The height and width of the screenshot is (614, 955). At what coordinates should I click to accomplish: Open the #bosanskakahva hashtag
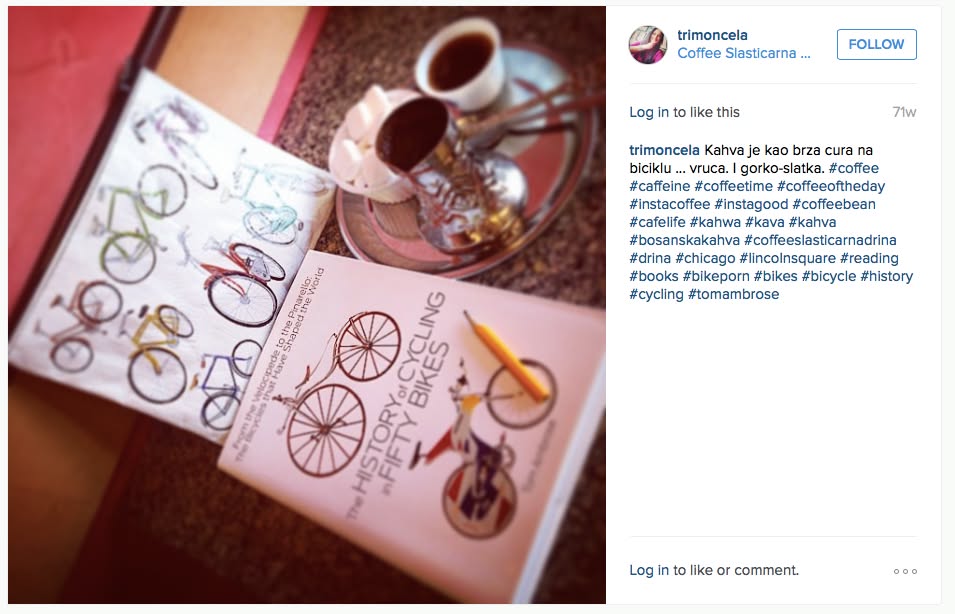click(x=685, y=240)
